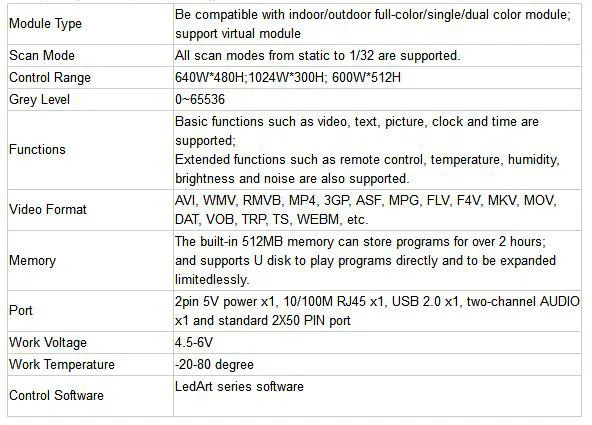Select the -20-80 degree value

pyautogui.click(x=214, y=365)
